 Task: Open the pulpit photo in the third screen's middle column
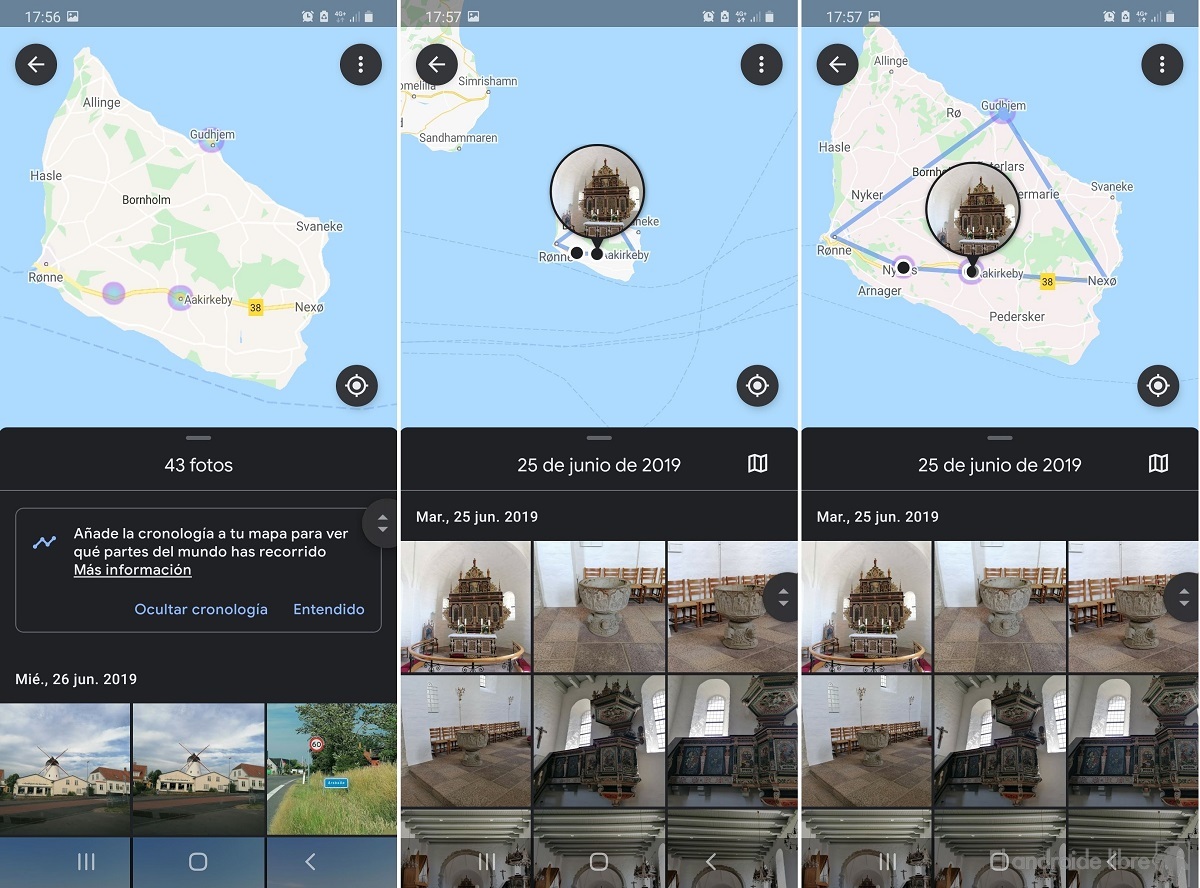(1000, 740)
